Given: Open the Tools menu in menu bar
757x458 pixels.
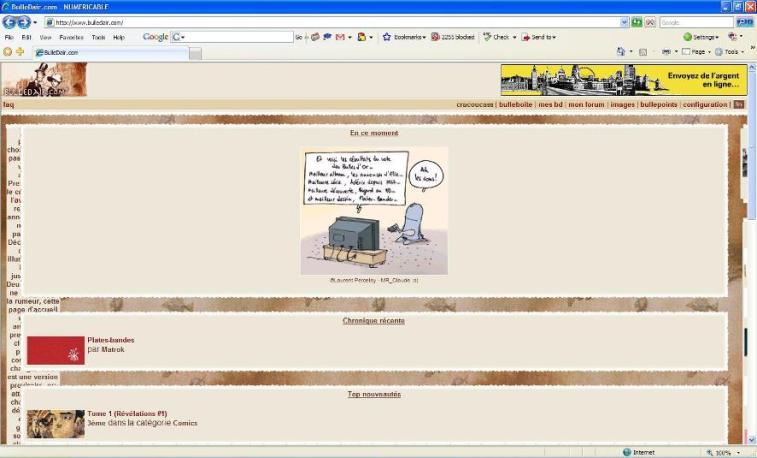Looking at the screenshot, I should tap(98, 37).
